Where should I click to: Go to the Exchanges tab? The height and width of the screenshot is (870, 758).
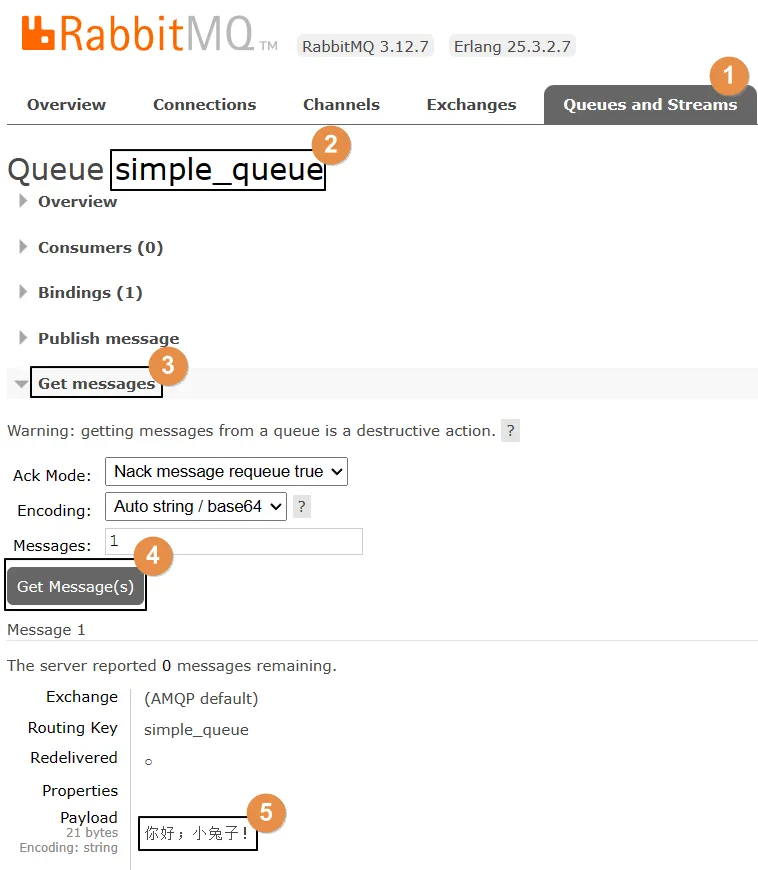(x=471, y=105)
